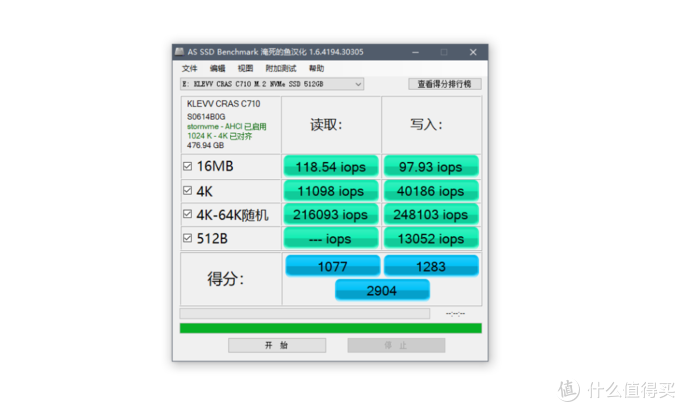Click the 476.94 GB capacity text

(206, 145)
